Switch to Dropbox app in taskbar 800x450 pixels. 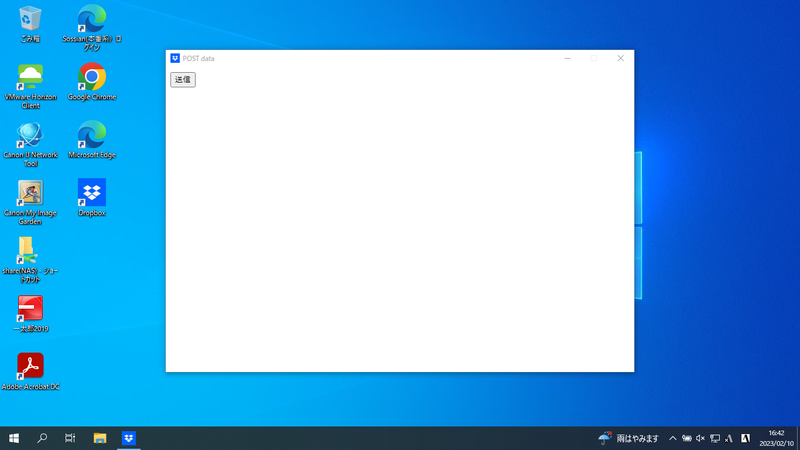point(129,438)
